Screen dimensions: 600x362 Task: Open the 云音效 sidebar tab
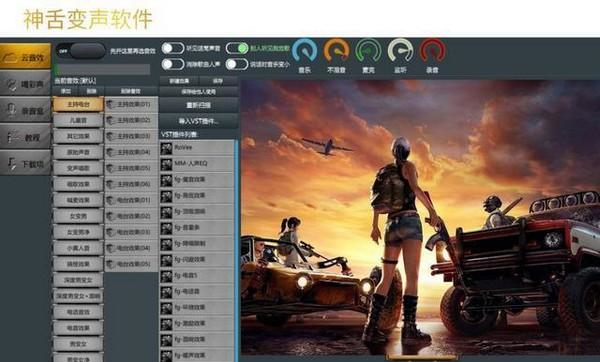click(x=25, y=57)
